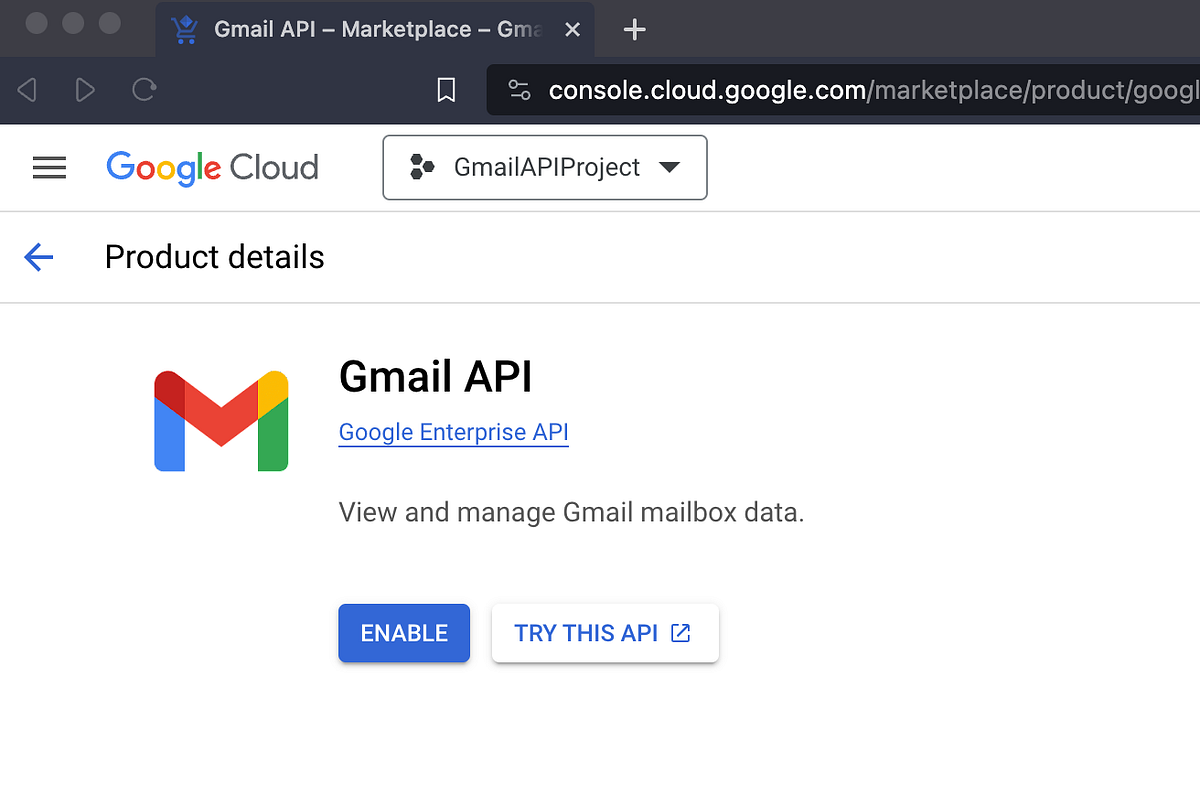Open the Google Cloud navigation menu

pos(48,167)
